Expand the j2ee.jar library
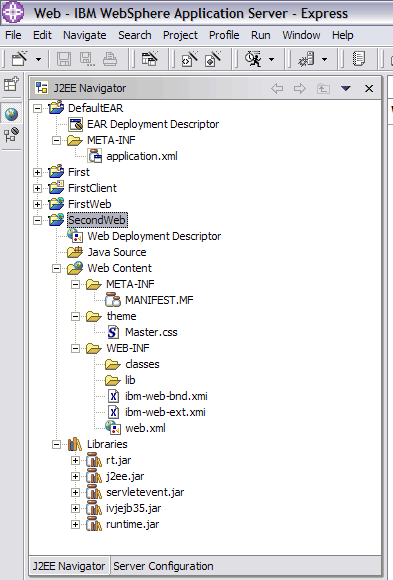This screenshot has height=580, width=393. 75,476
